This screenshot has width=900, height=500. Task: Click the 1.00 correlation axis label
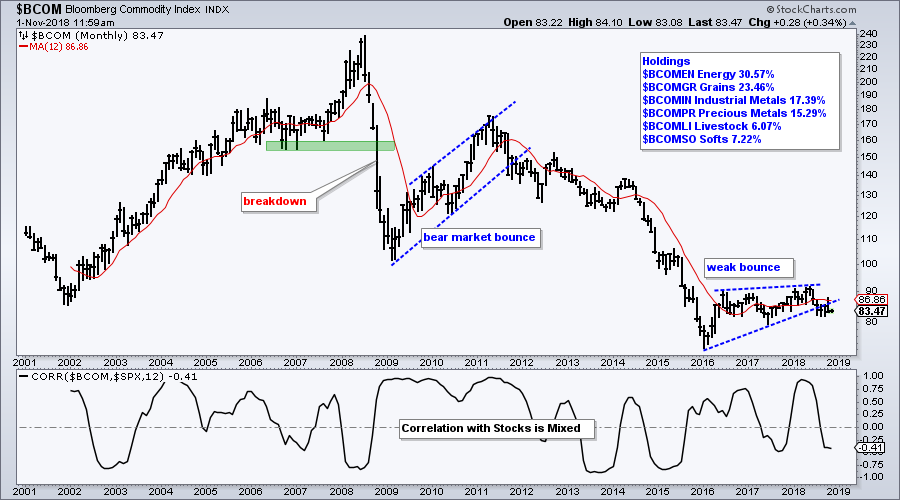point(872,376)
